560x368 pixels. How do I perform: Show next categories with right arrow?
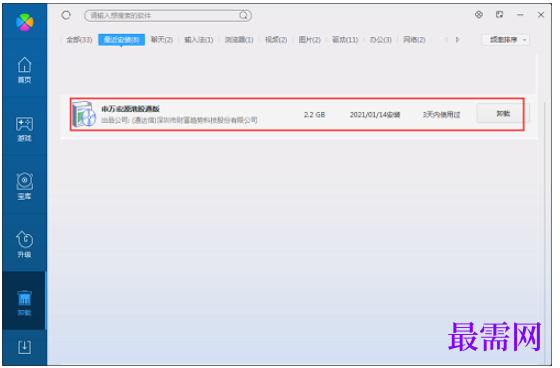pos(458,40)
